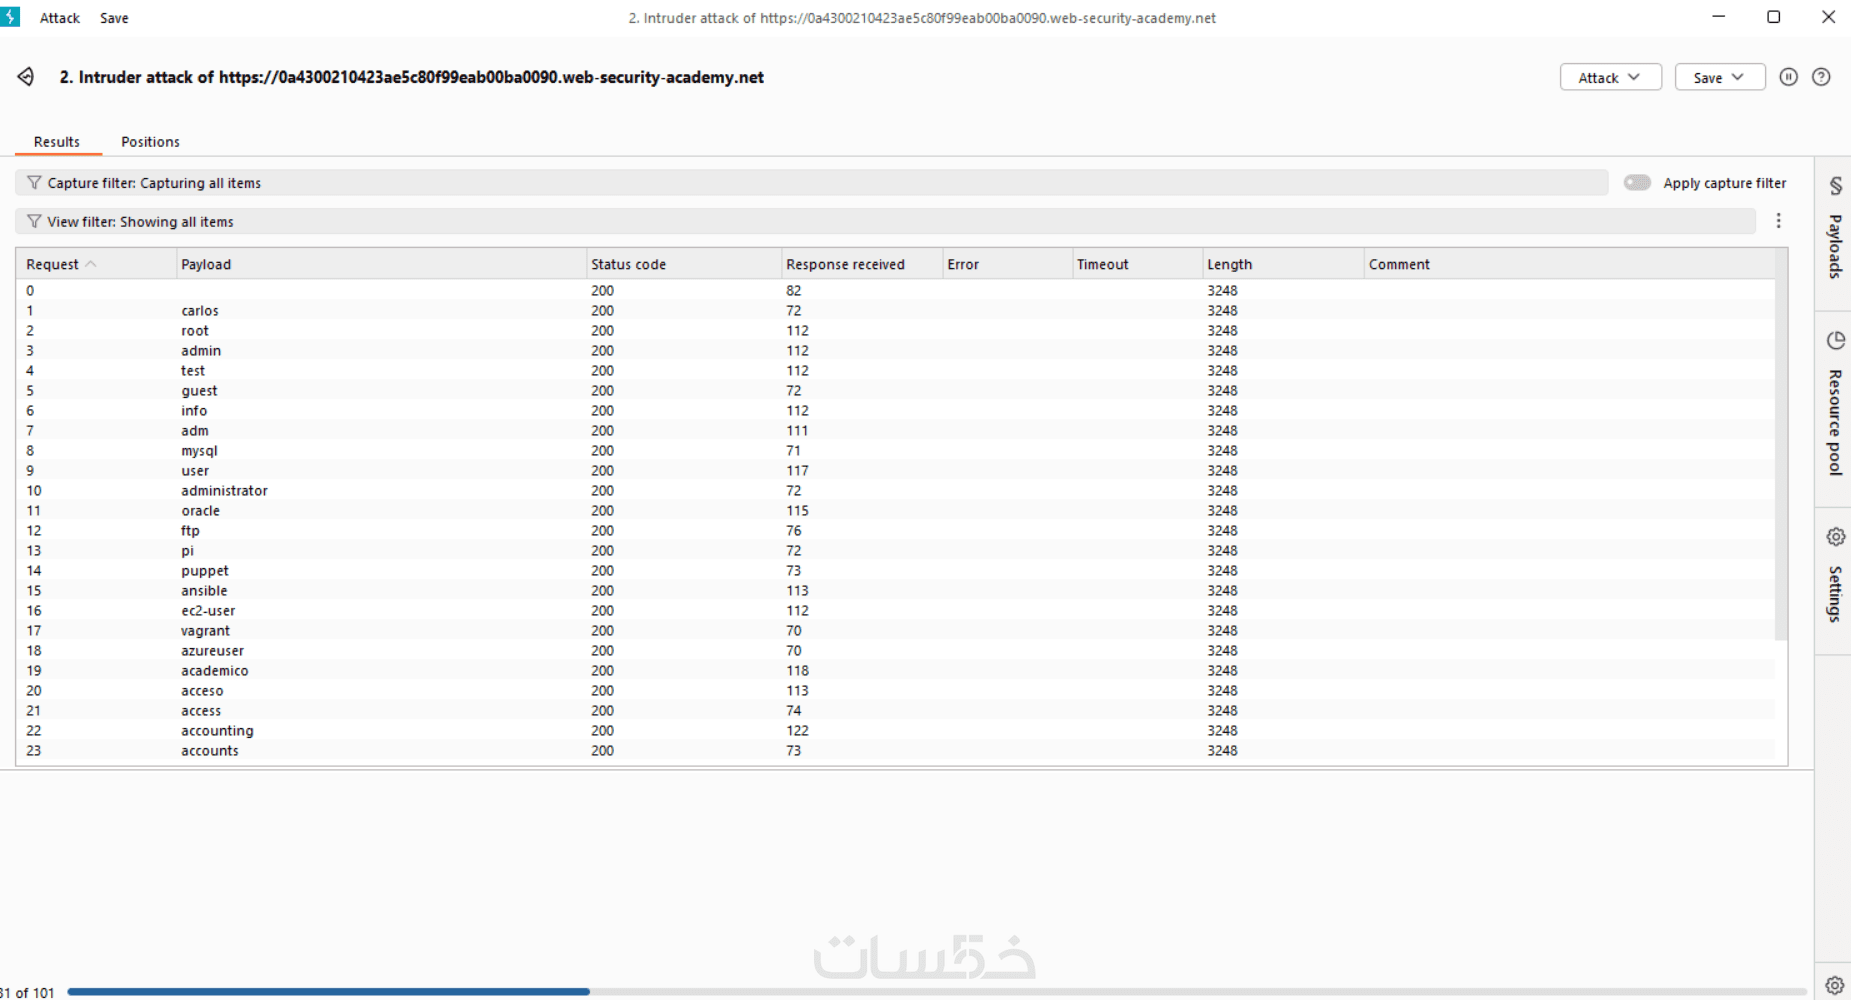Click the funnel icon of the capture filter
The height and width of the screenshot is (1000, 1851).
click(x=34, y=183)
